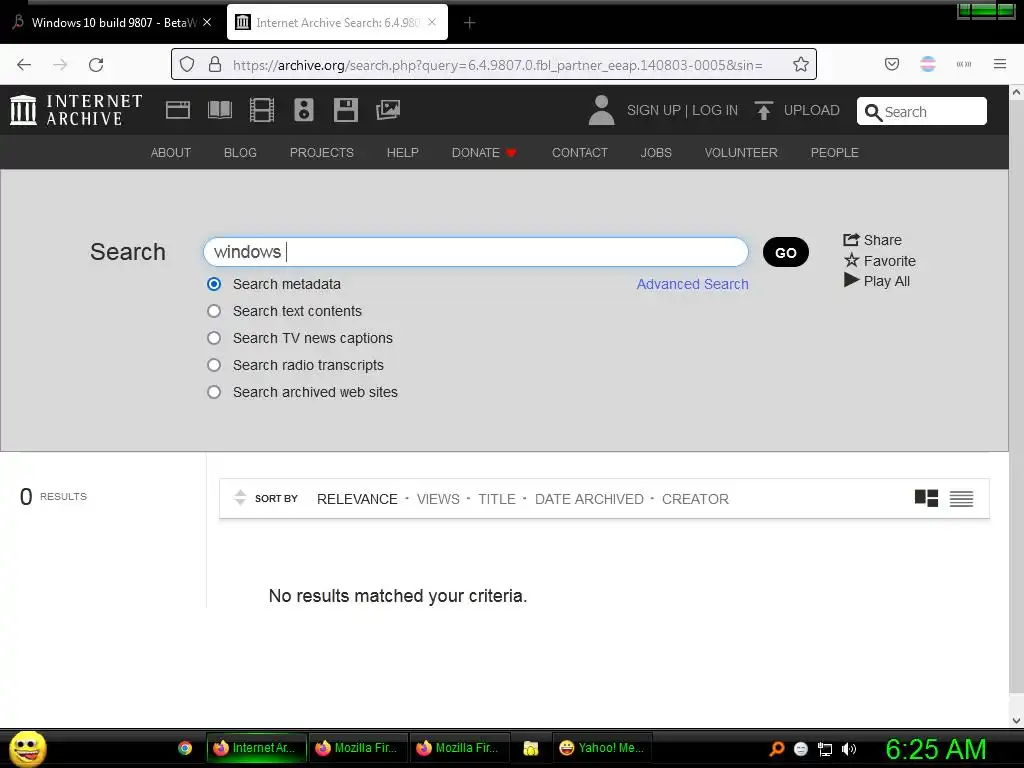Click Share in the search actions

tap(872, 240)
